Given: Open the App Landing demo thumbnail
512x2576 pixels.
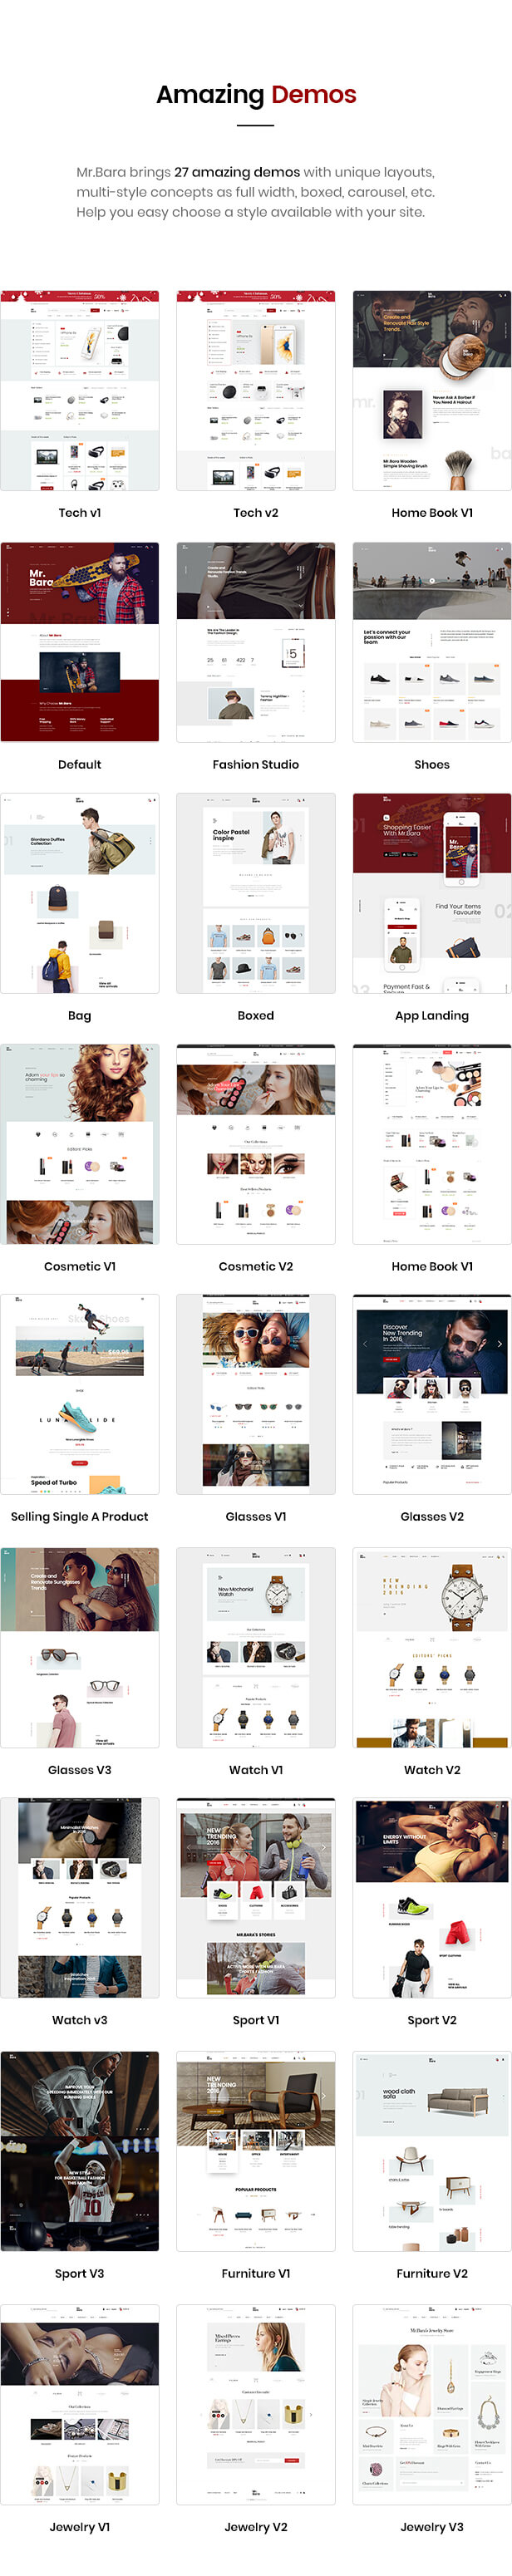Looking at the screenshot, I should click(x=432, y=892).
